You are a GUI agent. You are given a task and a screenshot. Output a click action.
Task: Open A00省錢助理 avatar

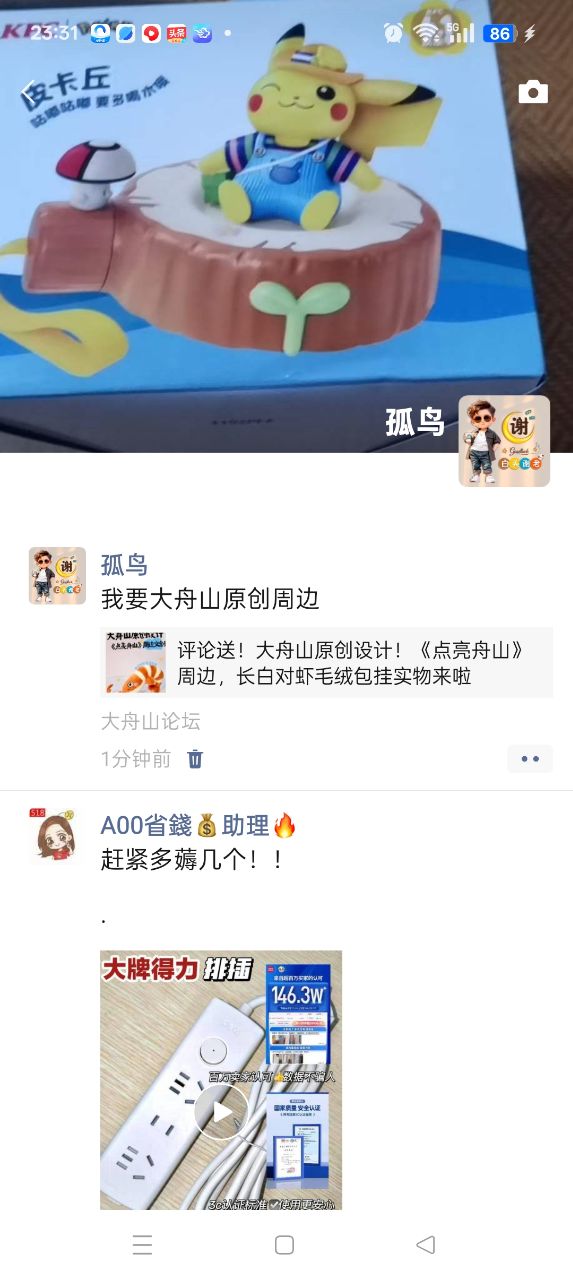click(57, 837)
